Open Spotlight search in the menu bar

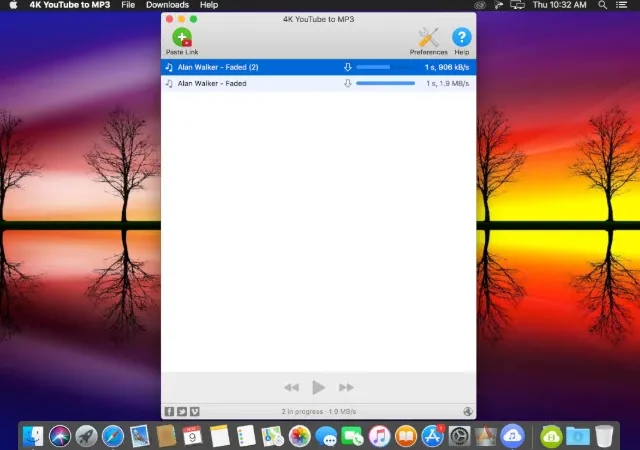tap(602, 5)
